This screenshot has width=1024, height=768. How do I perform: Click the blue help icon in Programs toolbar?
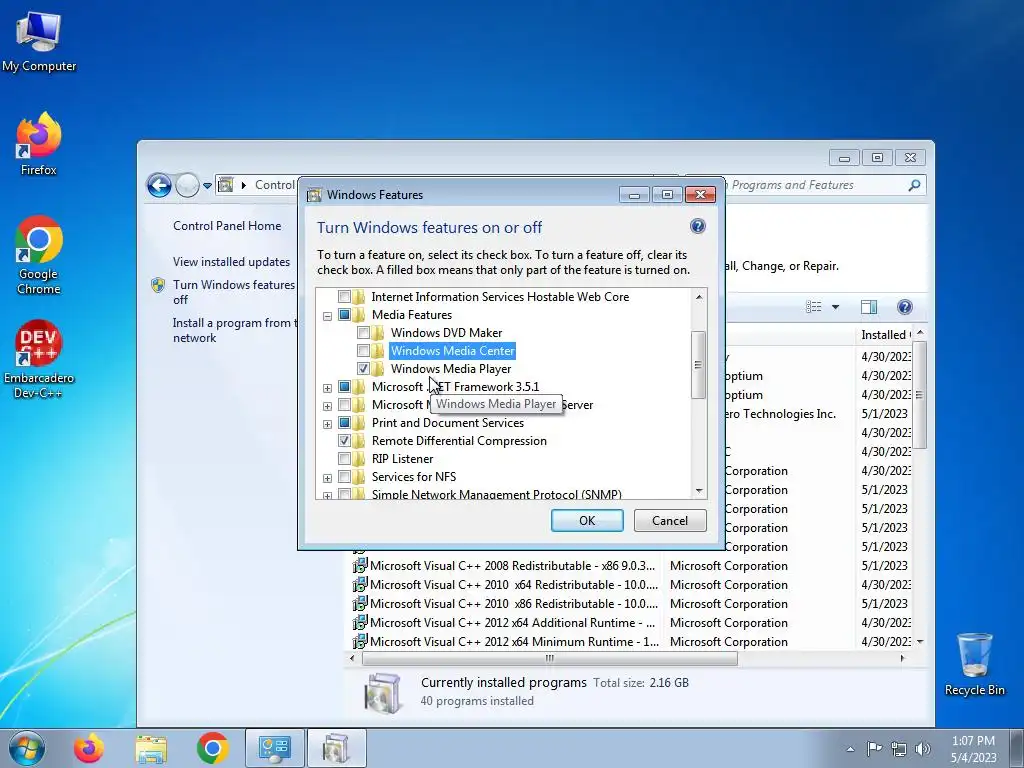904,307
